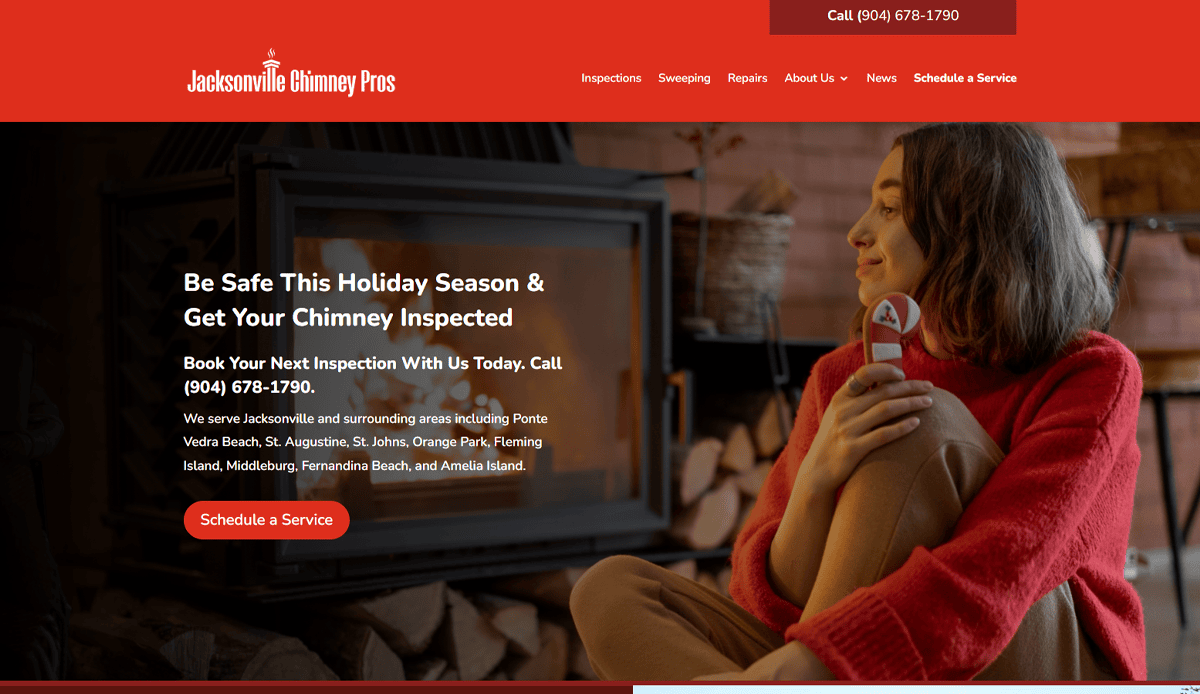Screen dimensions: 1200x694
Task: Click the Be Safe This Holiday Season headline
Action: tap(364, 300)
